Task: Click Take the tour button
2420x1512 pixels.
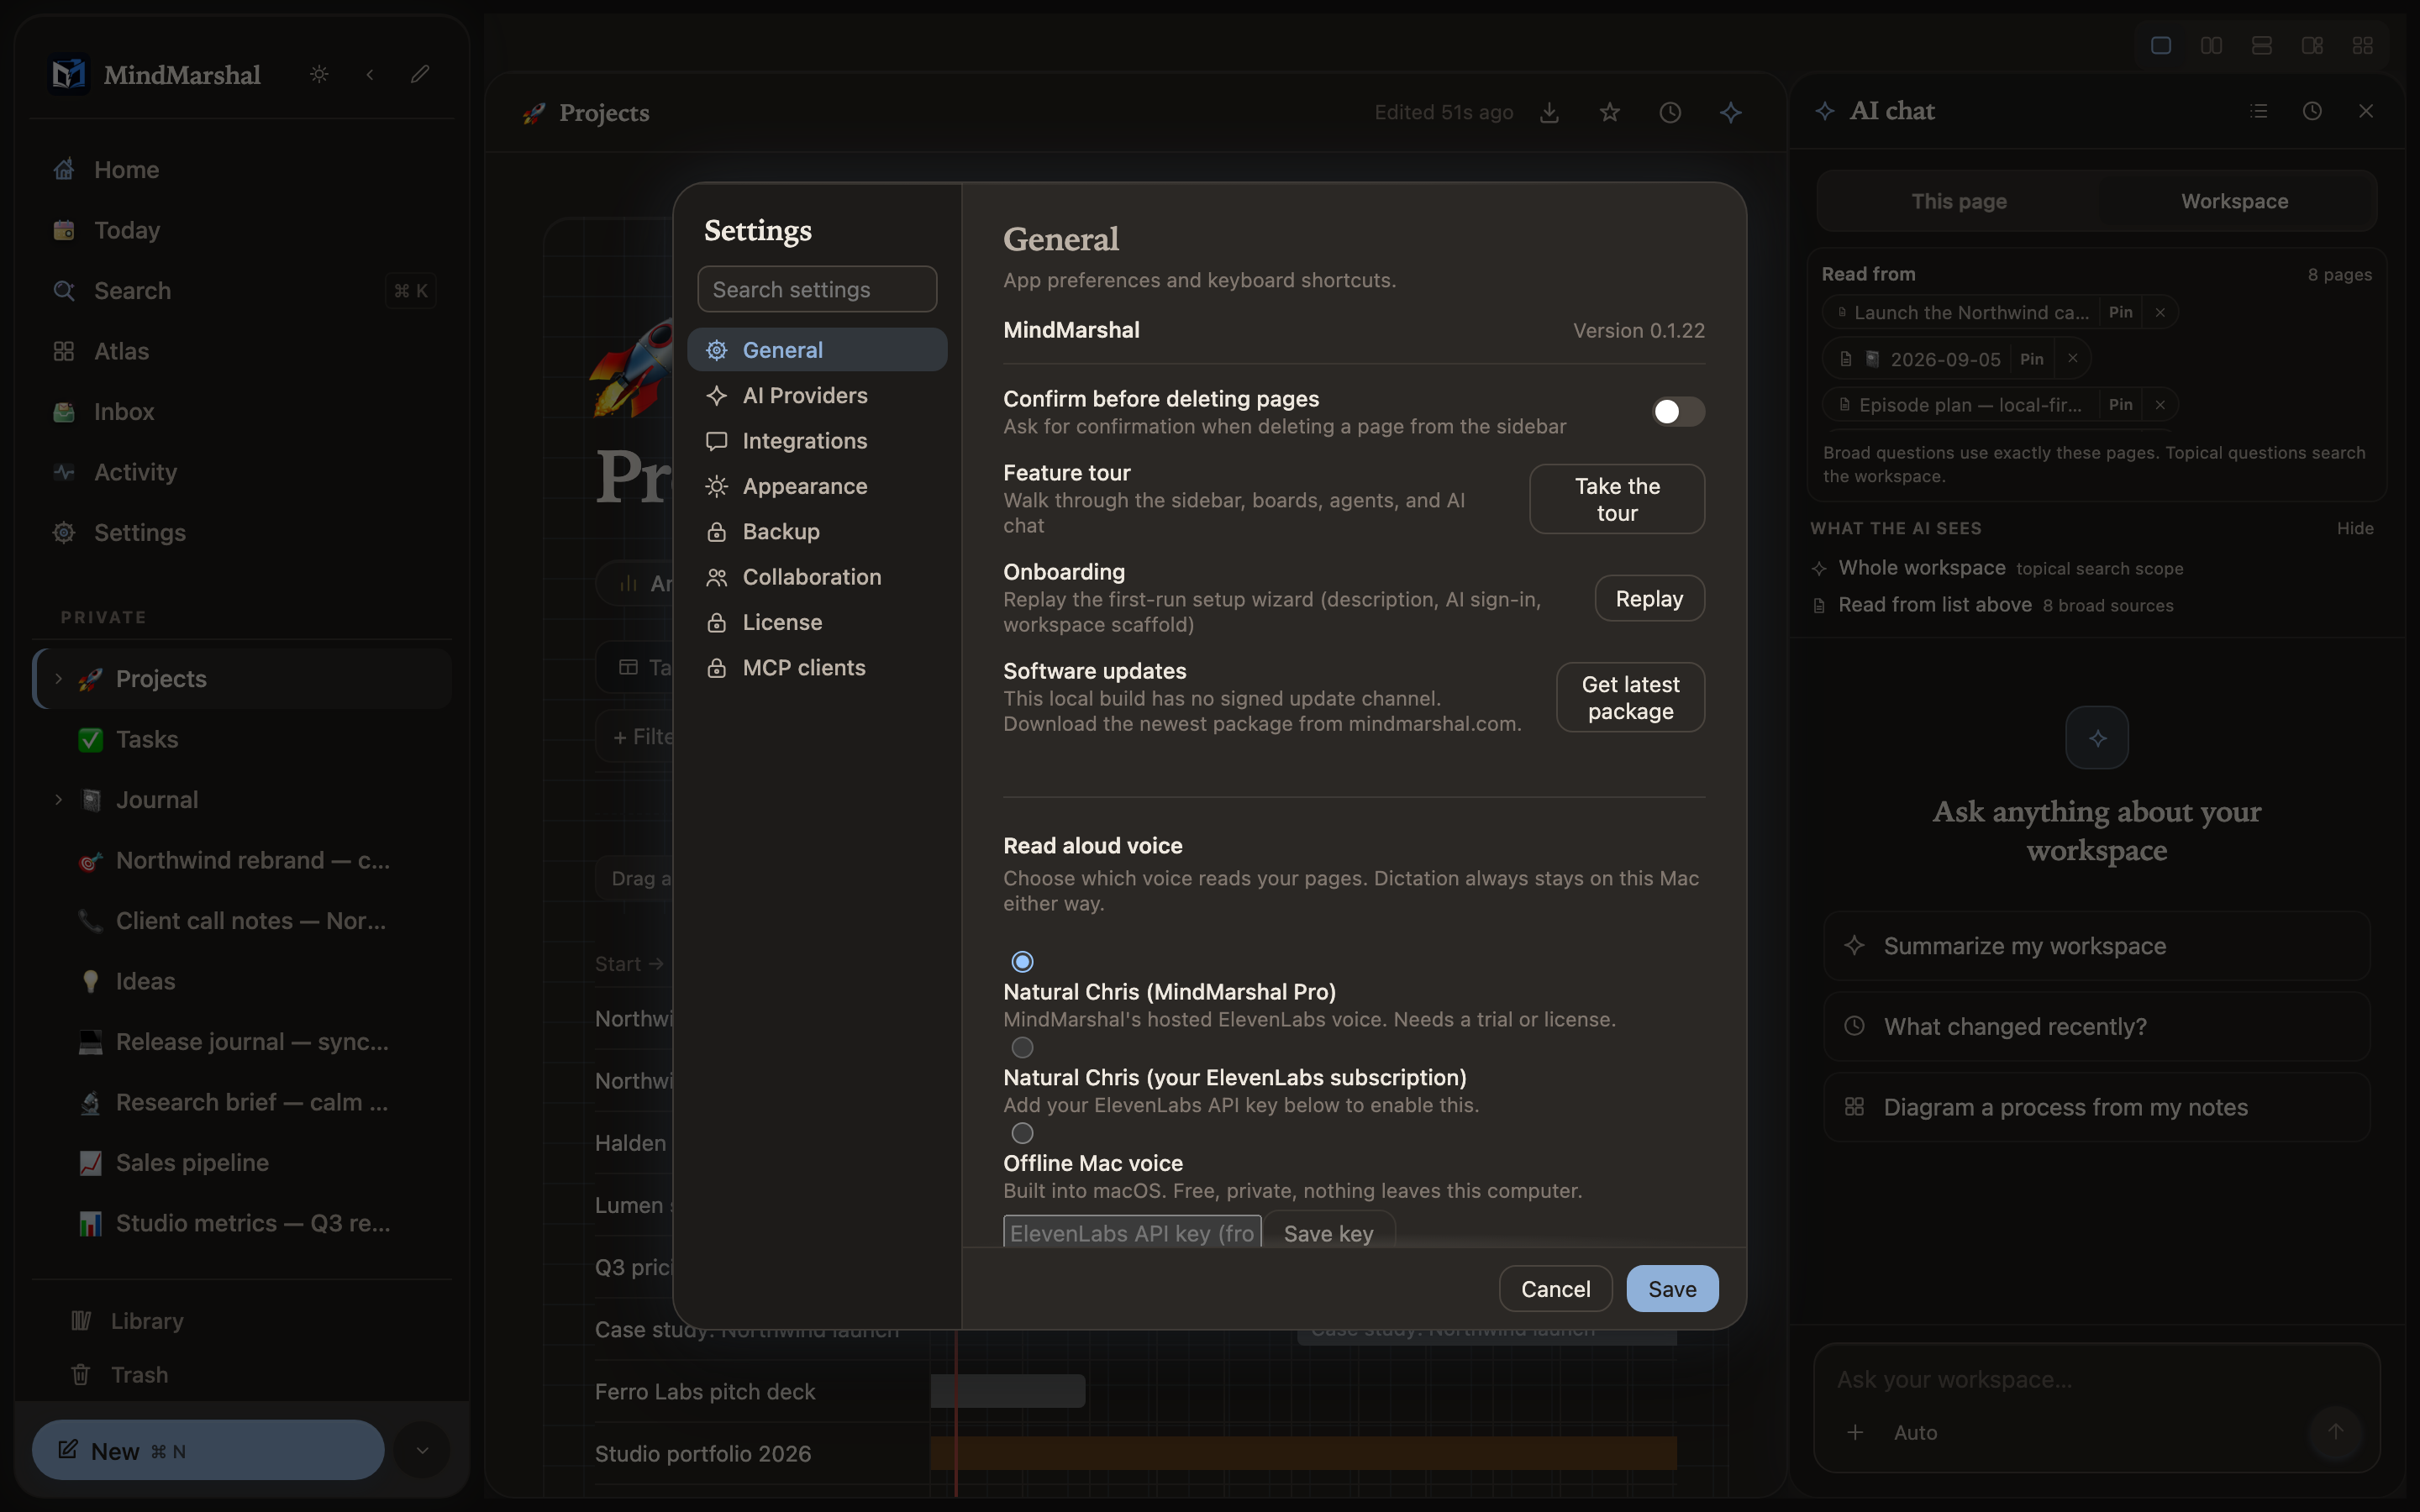Action: [x=1617, y=499]
